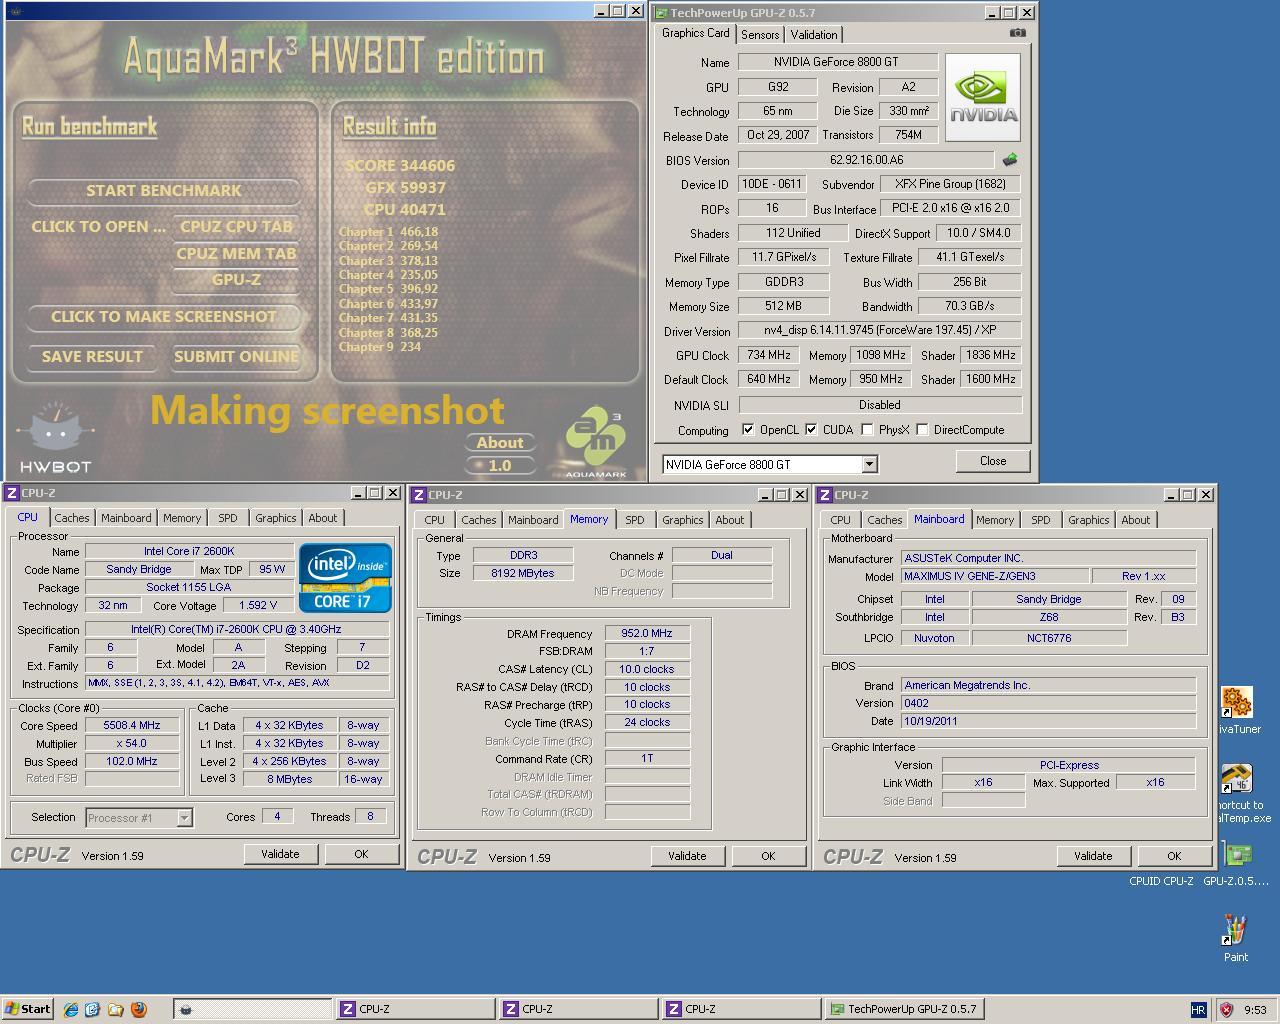Click CPUZ CPU TAB button in AquaMark
Screen dimensions: 1280x1024
[237, 227]
